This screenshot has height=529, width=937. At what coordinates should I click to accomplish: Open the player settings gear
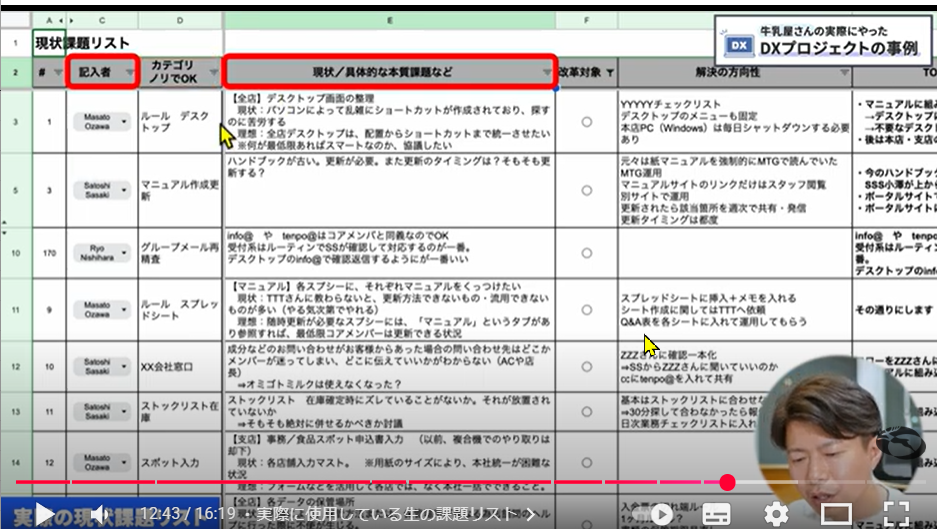[776, 514]
